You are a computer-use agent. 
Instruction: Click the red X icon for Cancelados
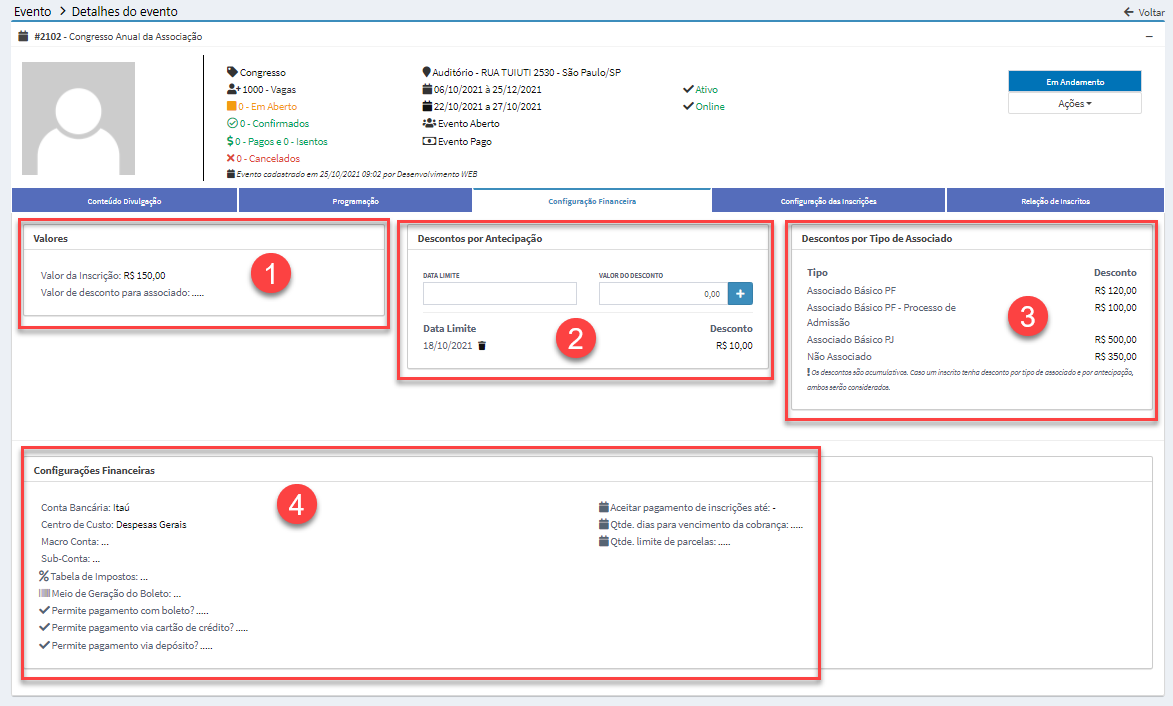(231, 158)
